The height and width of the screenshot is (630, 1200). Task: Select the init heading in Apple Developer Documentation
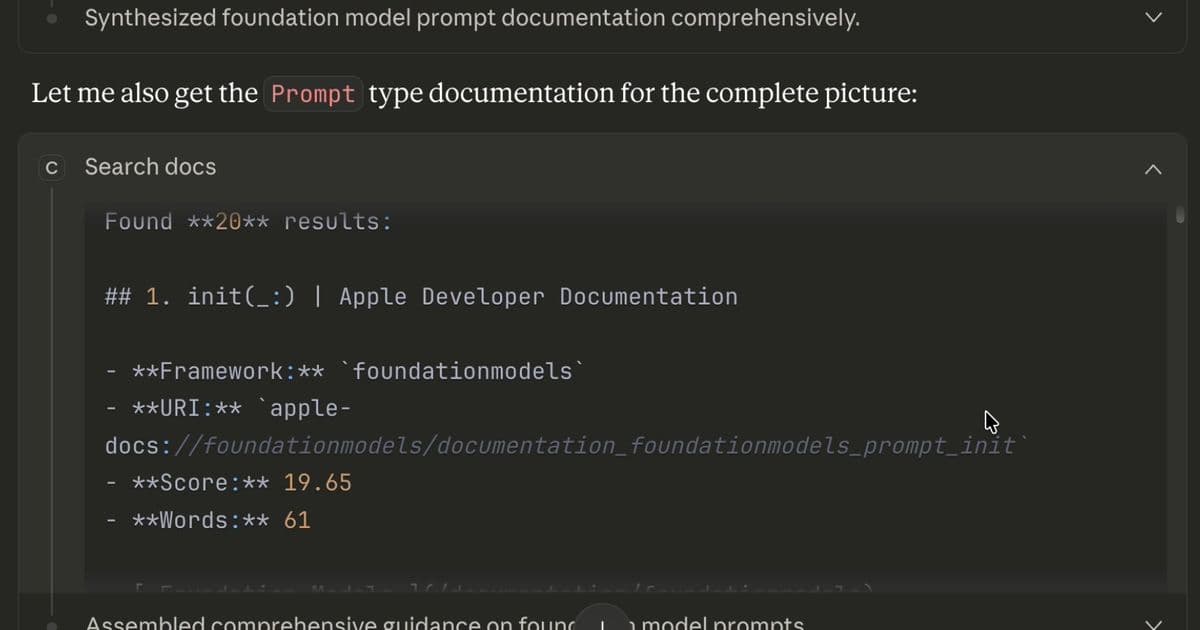pyautogui.click(x=421, y=296)
